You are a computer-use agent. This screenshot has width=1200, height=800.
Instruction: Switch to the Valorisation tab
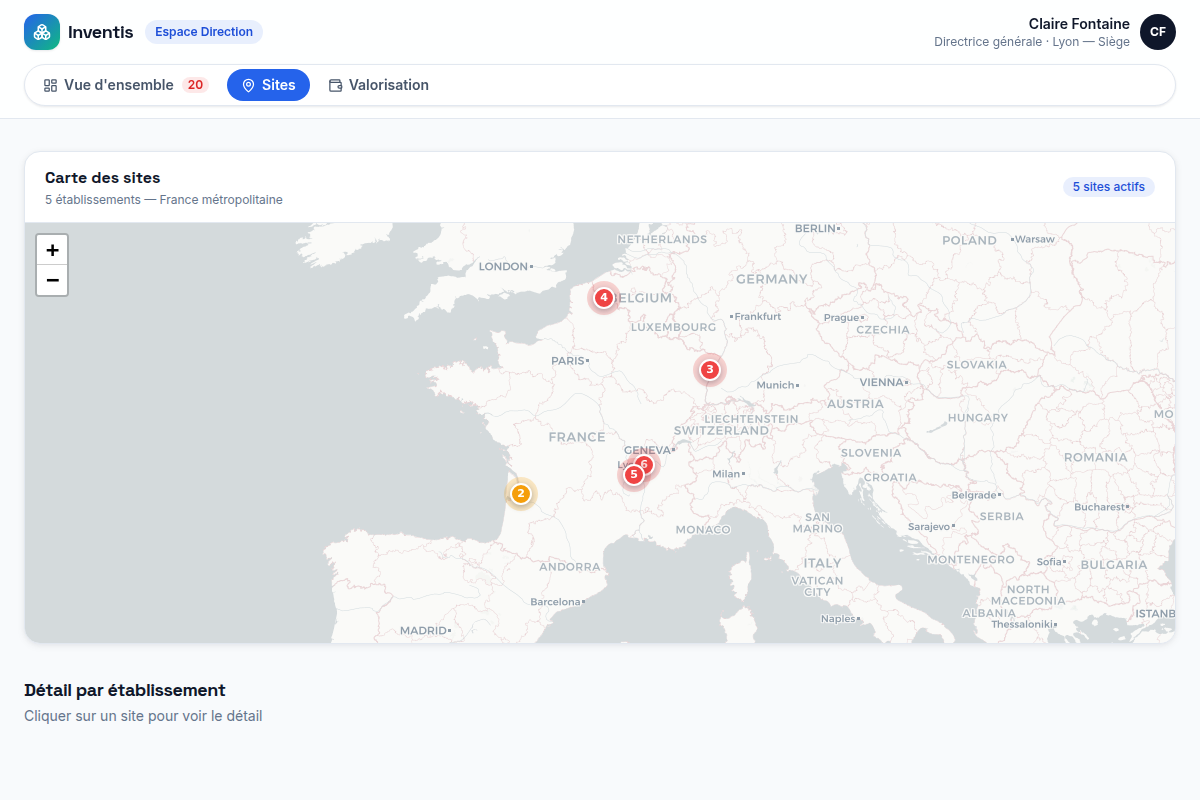(379, 85)
